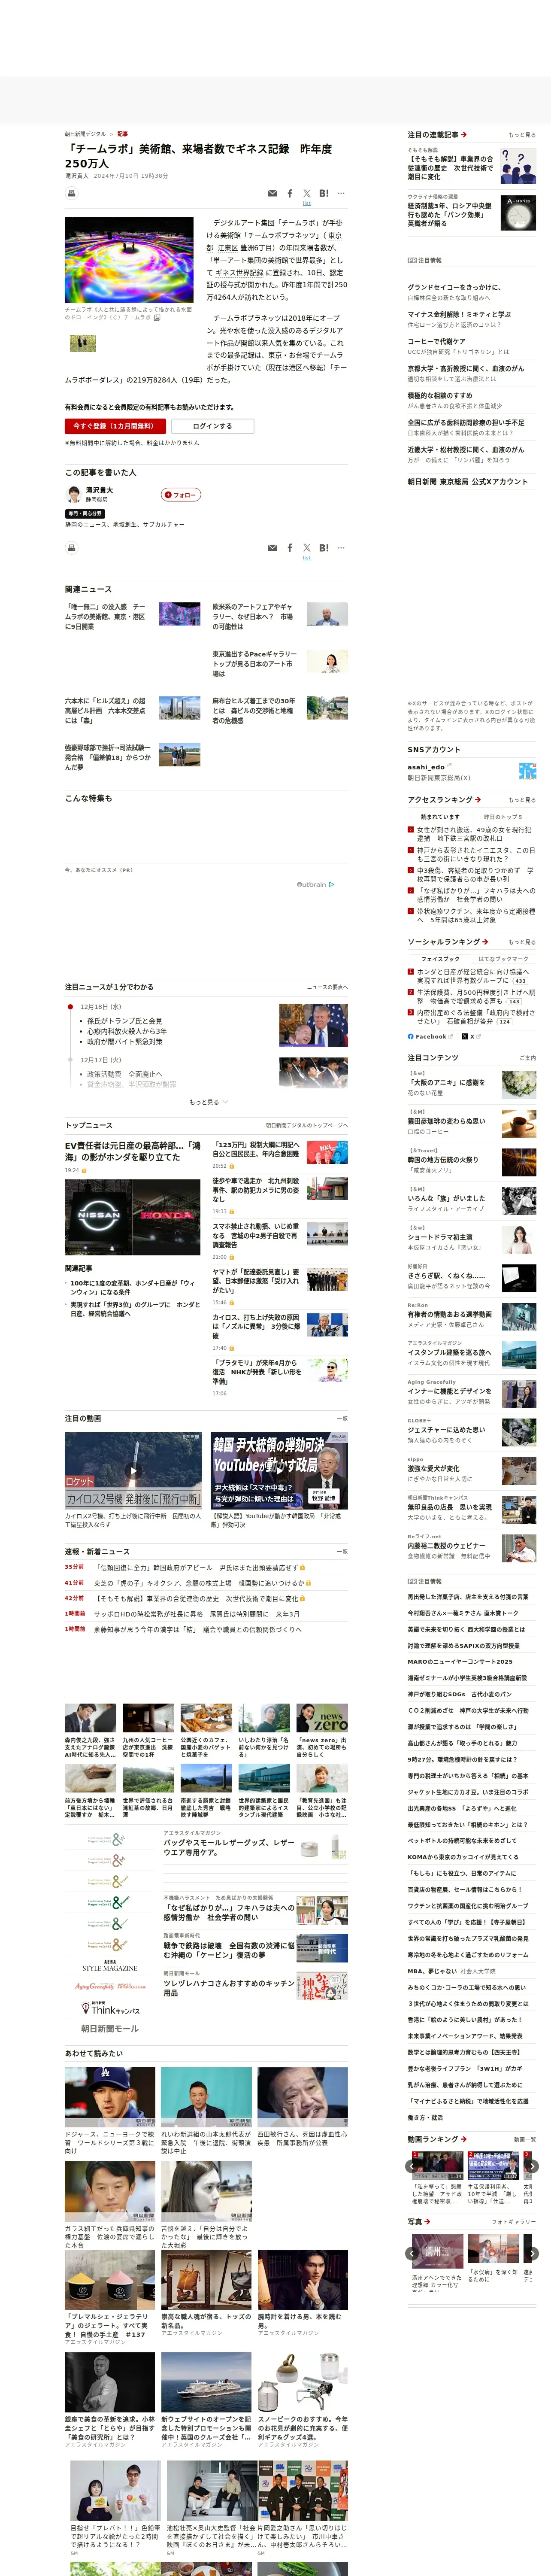The width and height of the screenshot is (551, 2576).
Task: Open 働き方・就活 sidebar link
Action: point(425,2118)
